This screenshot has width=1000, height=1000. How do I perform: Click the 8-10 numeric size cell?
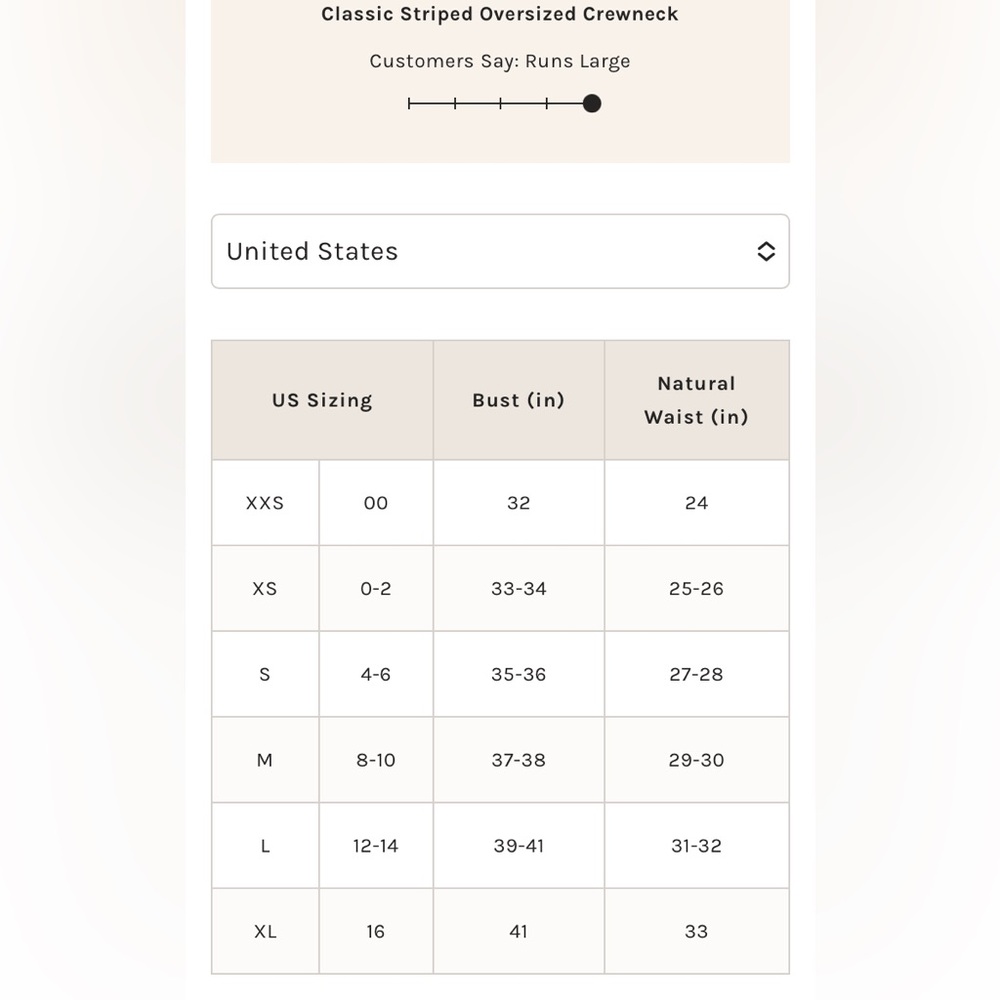point(376,760)
